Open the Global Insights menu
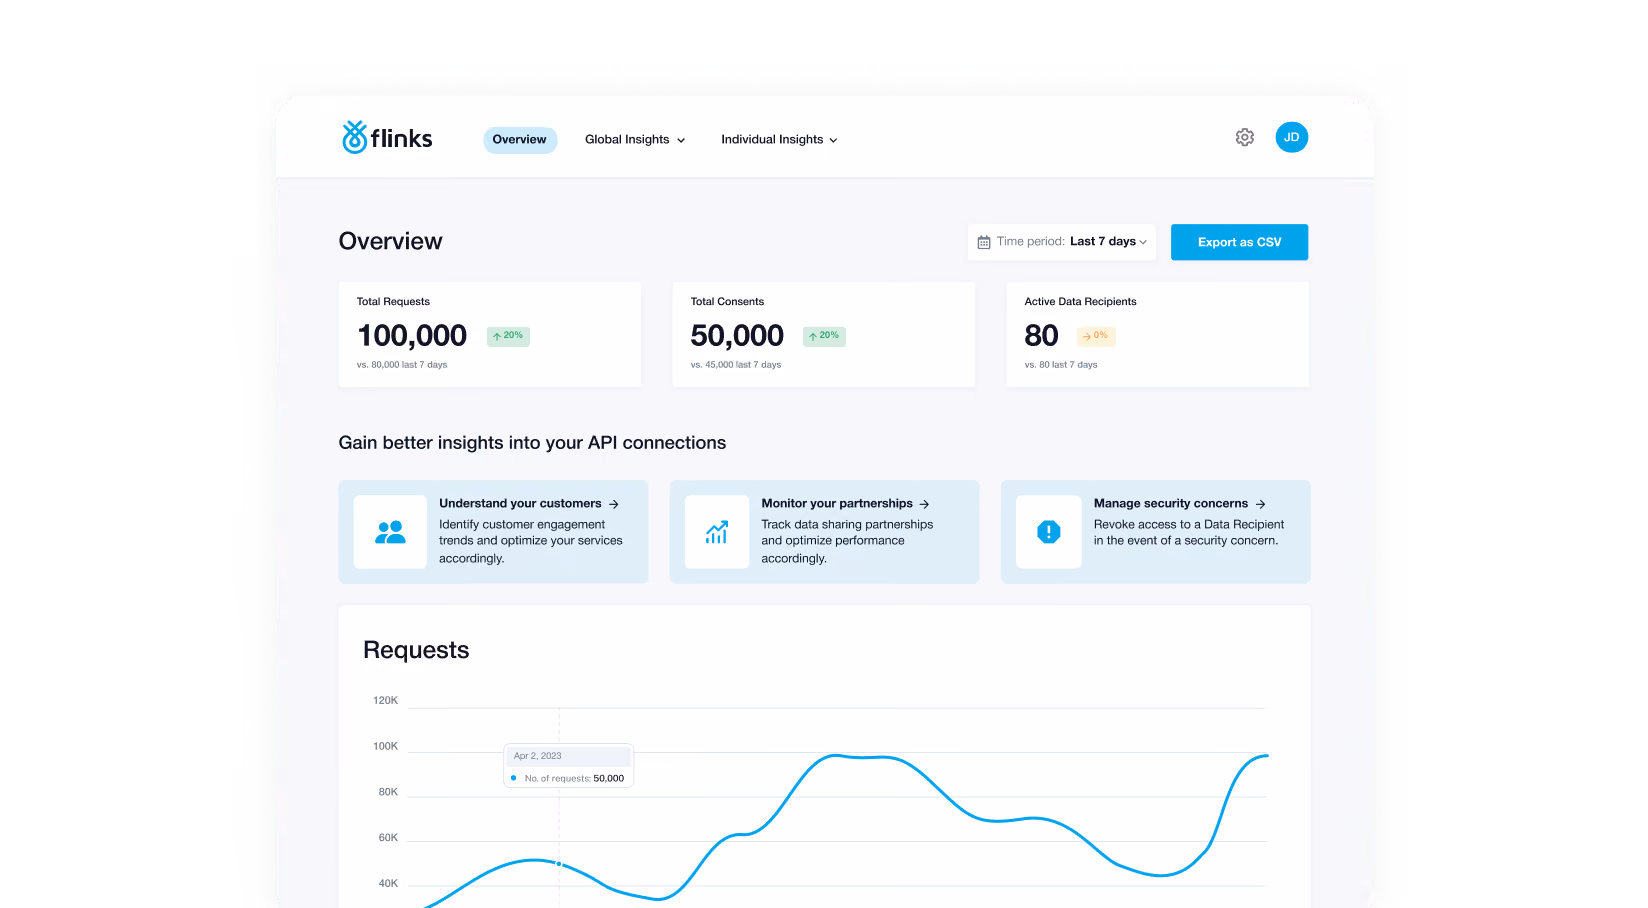 (x=635, y=140)
